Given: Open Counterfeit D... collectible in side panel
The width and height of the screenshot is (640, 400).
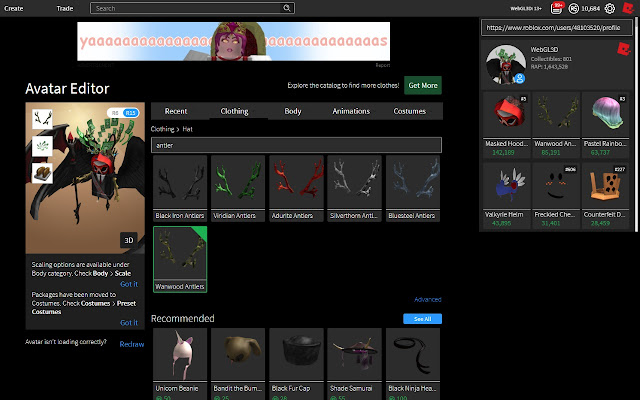Looking at the screenshot, I should (x=605, y=196).
